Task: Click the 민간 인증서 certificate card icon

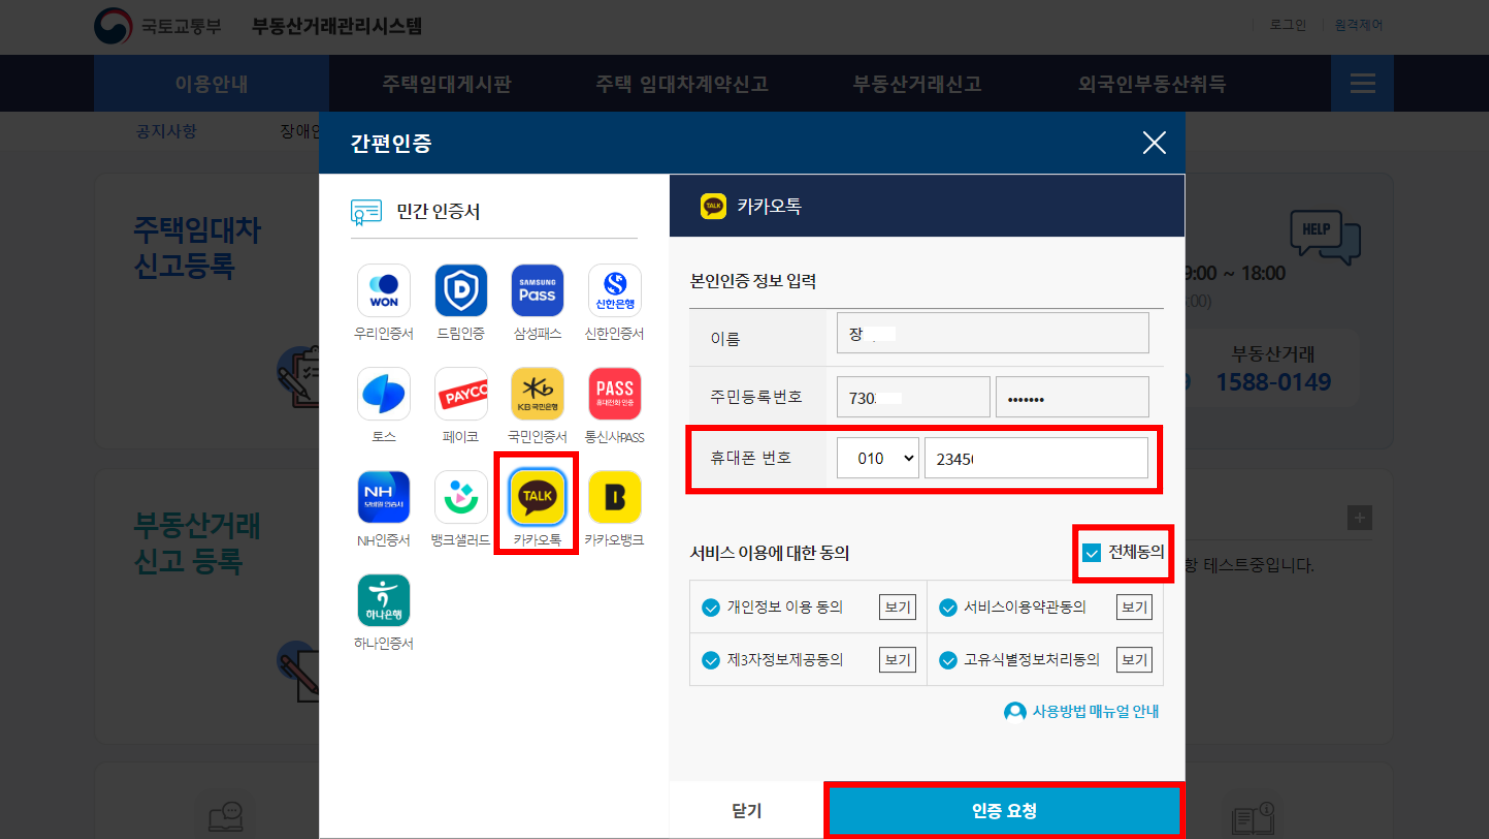Action: point(366,211)
